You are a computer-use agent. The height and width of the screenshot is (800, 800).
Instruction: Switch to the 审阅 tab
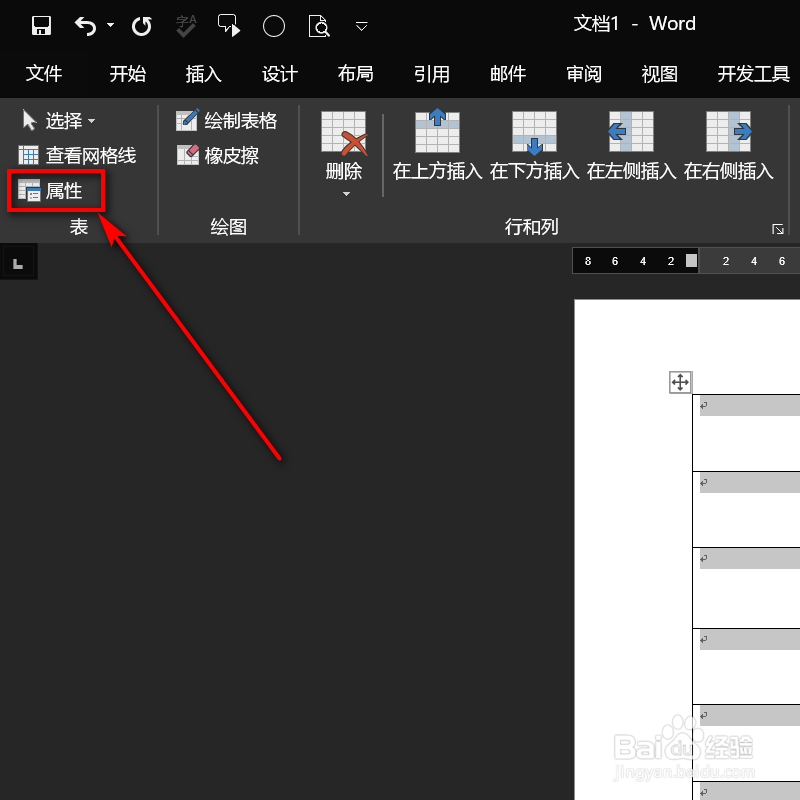tap(584, 74)
